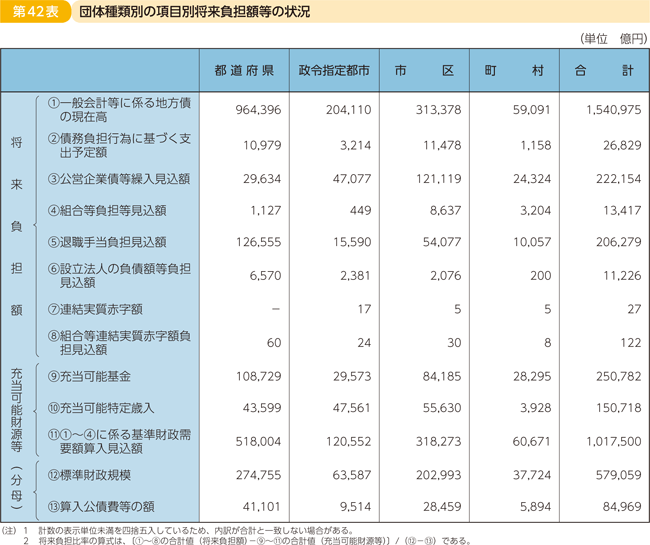650x545 pixels.
Task: Click row label ④組合等負担等見込額
Action: pyautogui.click(x=107, y=211)
